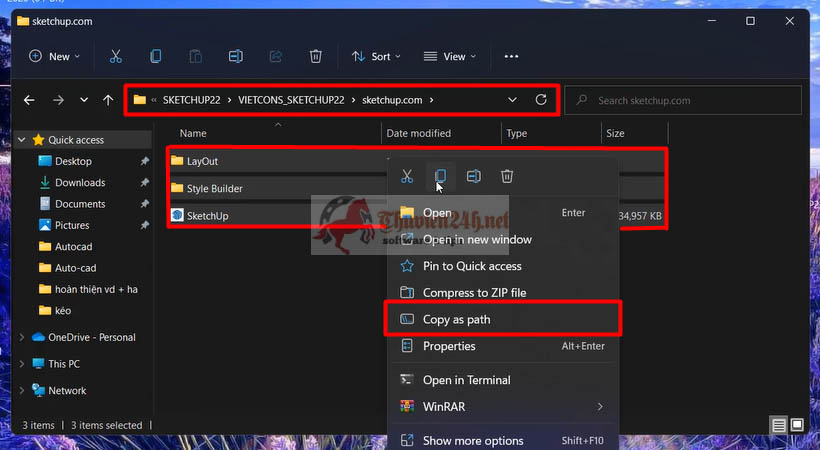
Task: Select Compress to ZIP file
Action: (502, 292)
